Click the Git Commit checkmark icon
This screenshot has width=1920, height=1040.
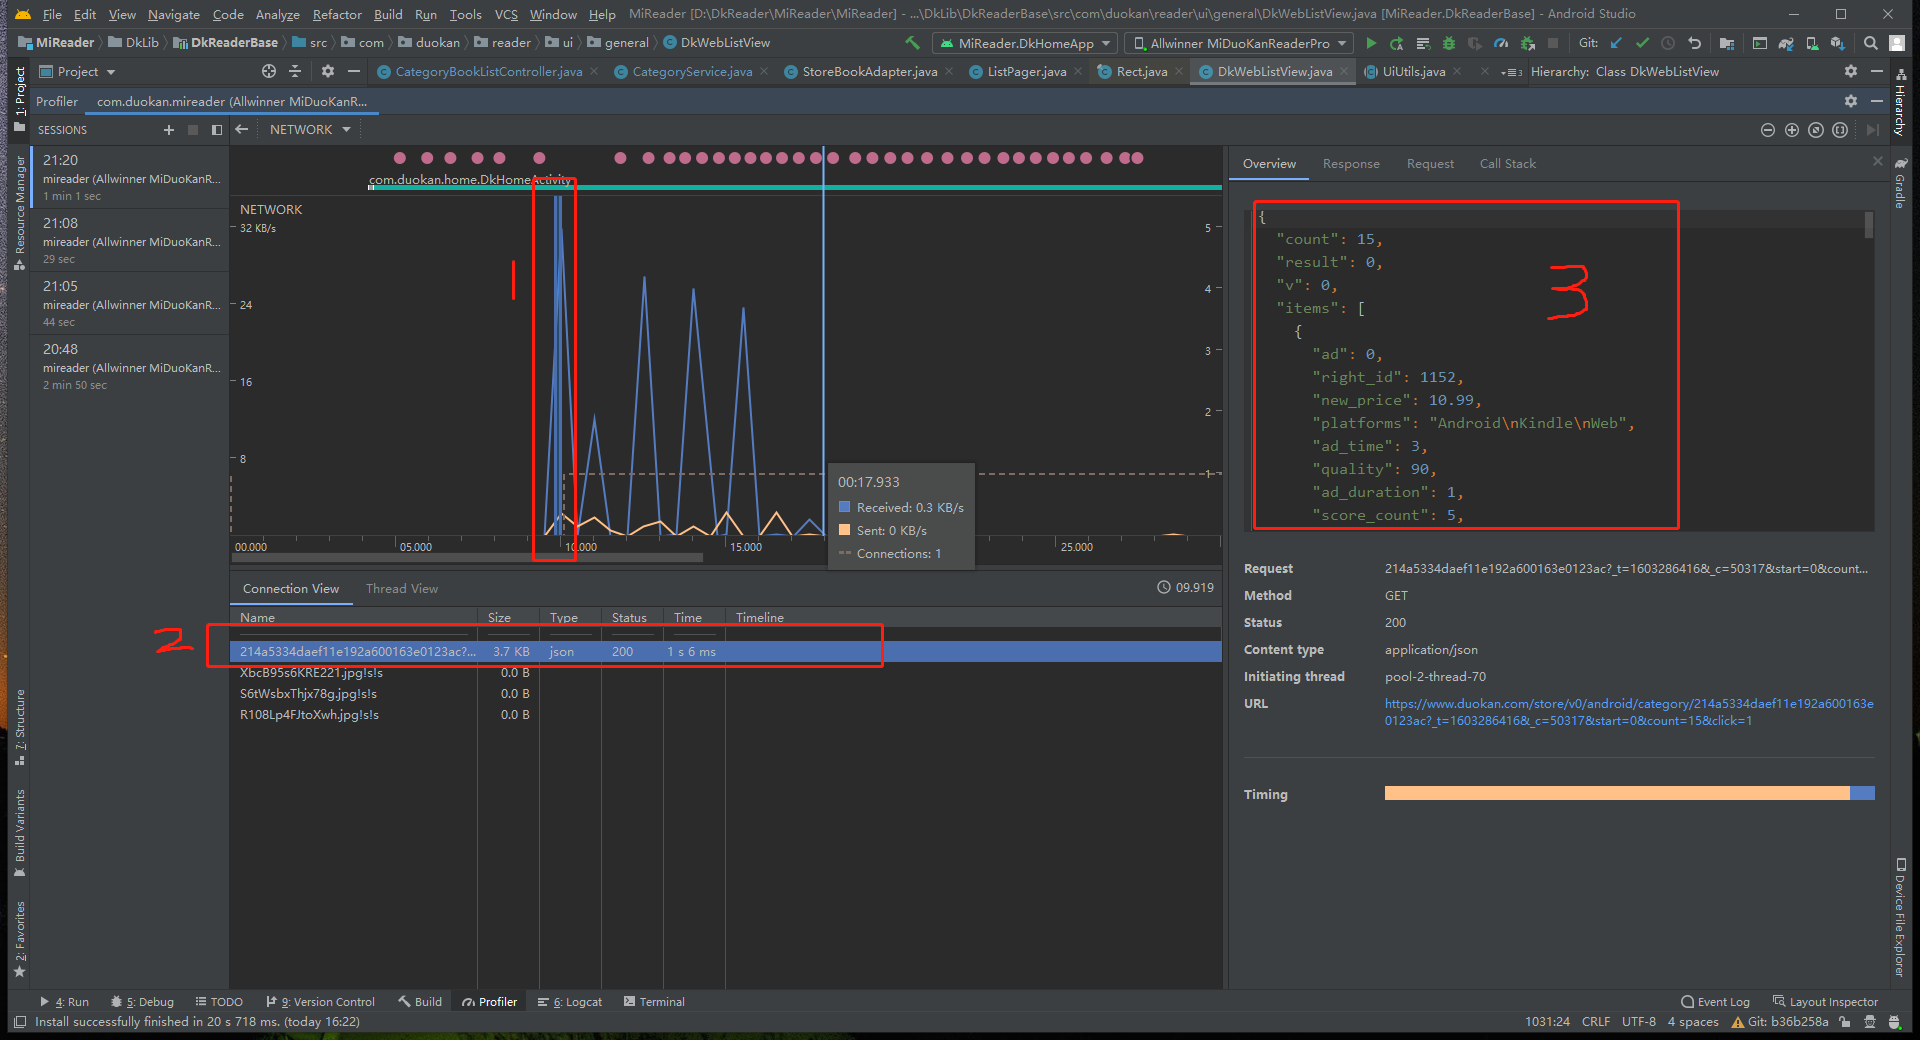pyautogui.click(x=1642, y=43)
